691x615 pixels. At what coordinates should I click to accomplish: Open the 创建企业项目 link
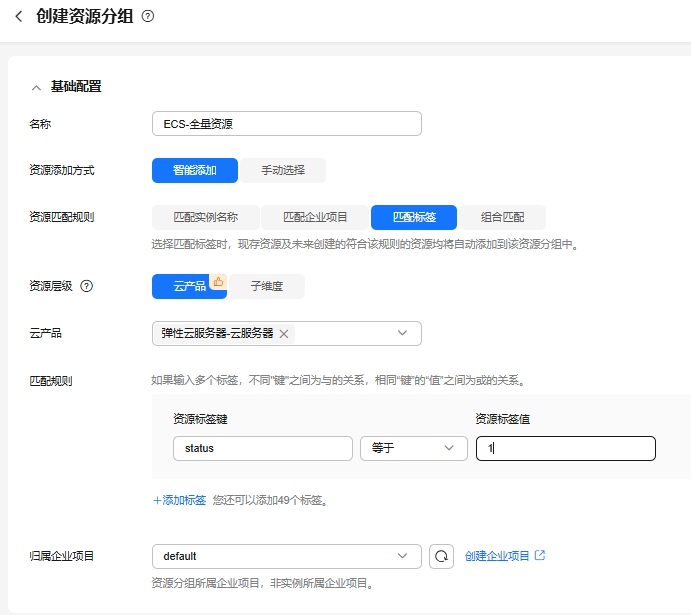(497, 556)
